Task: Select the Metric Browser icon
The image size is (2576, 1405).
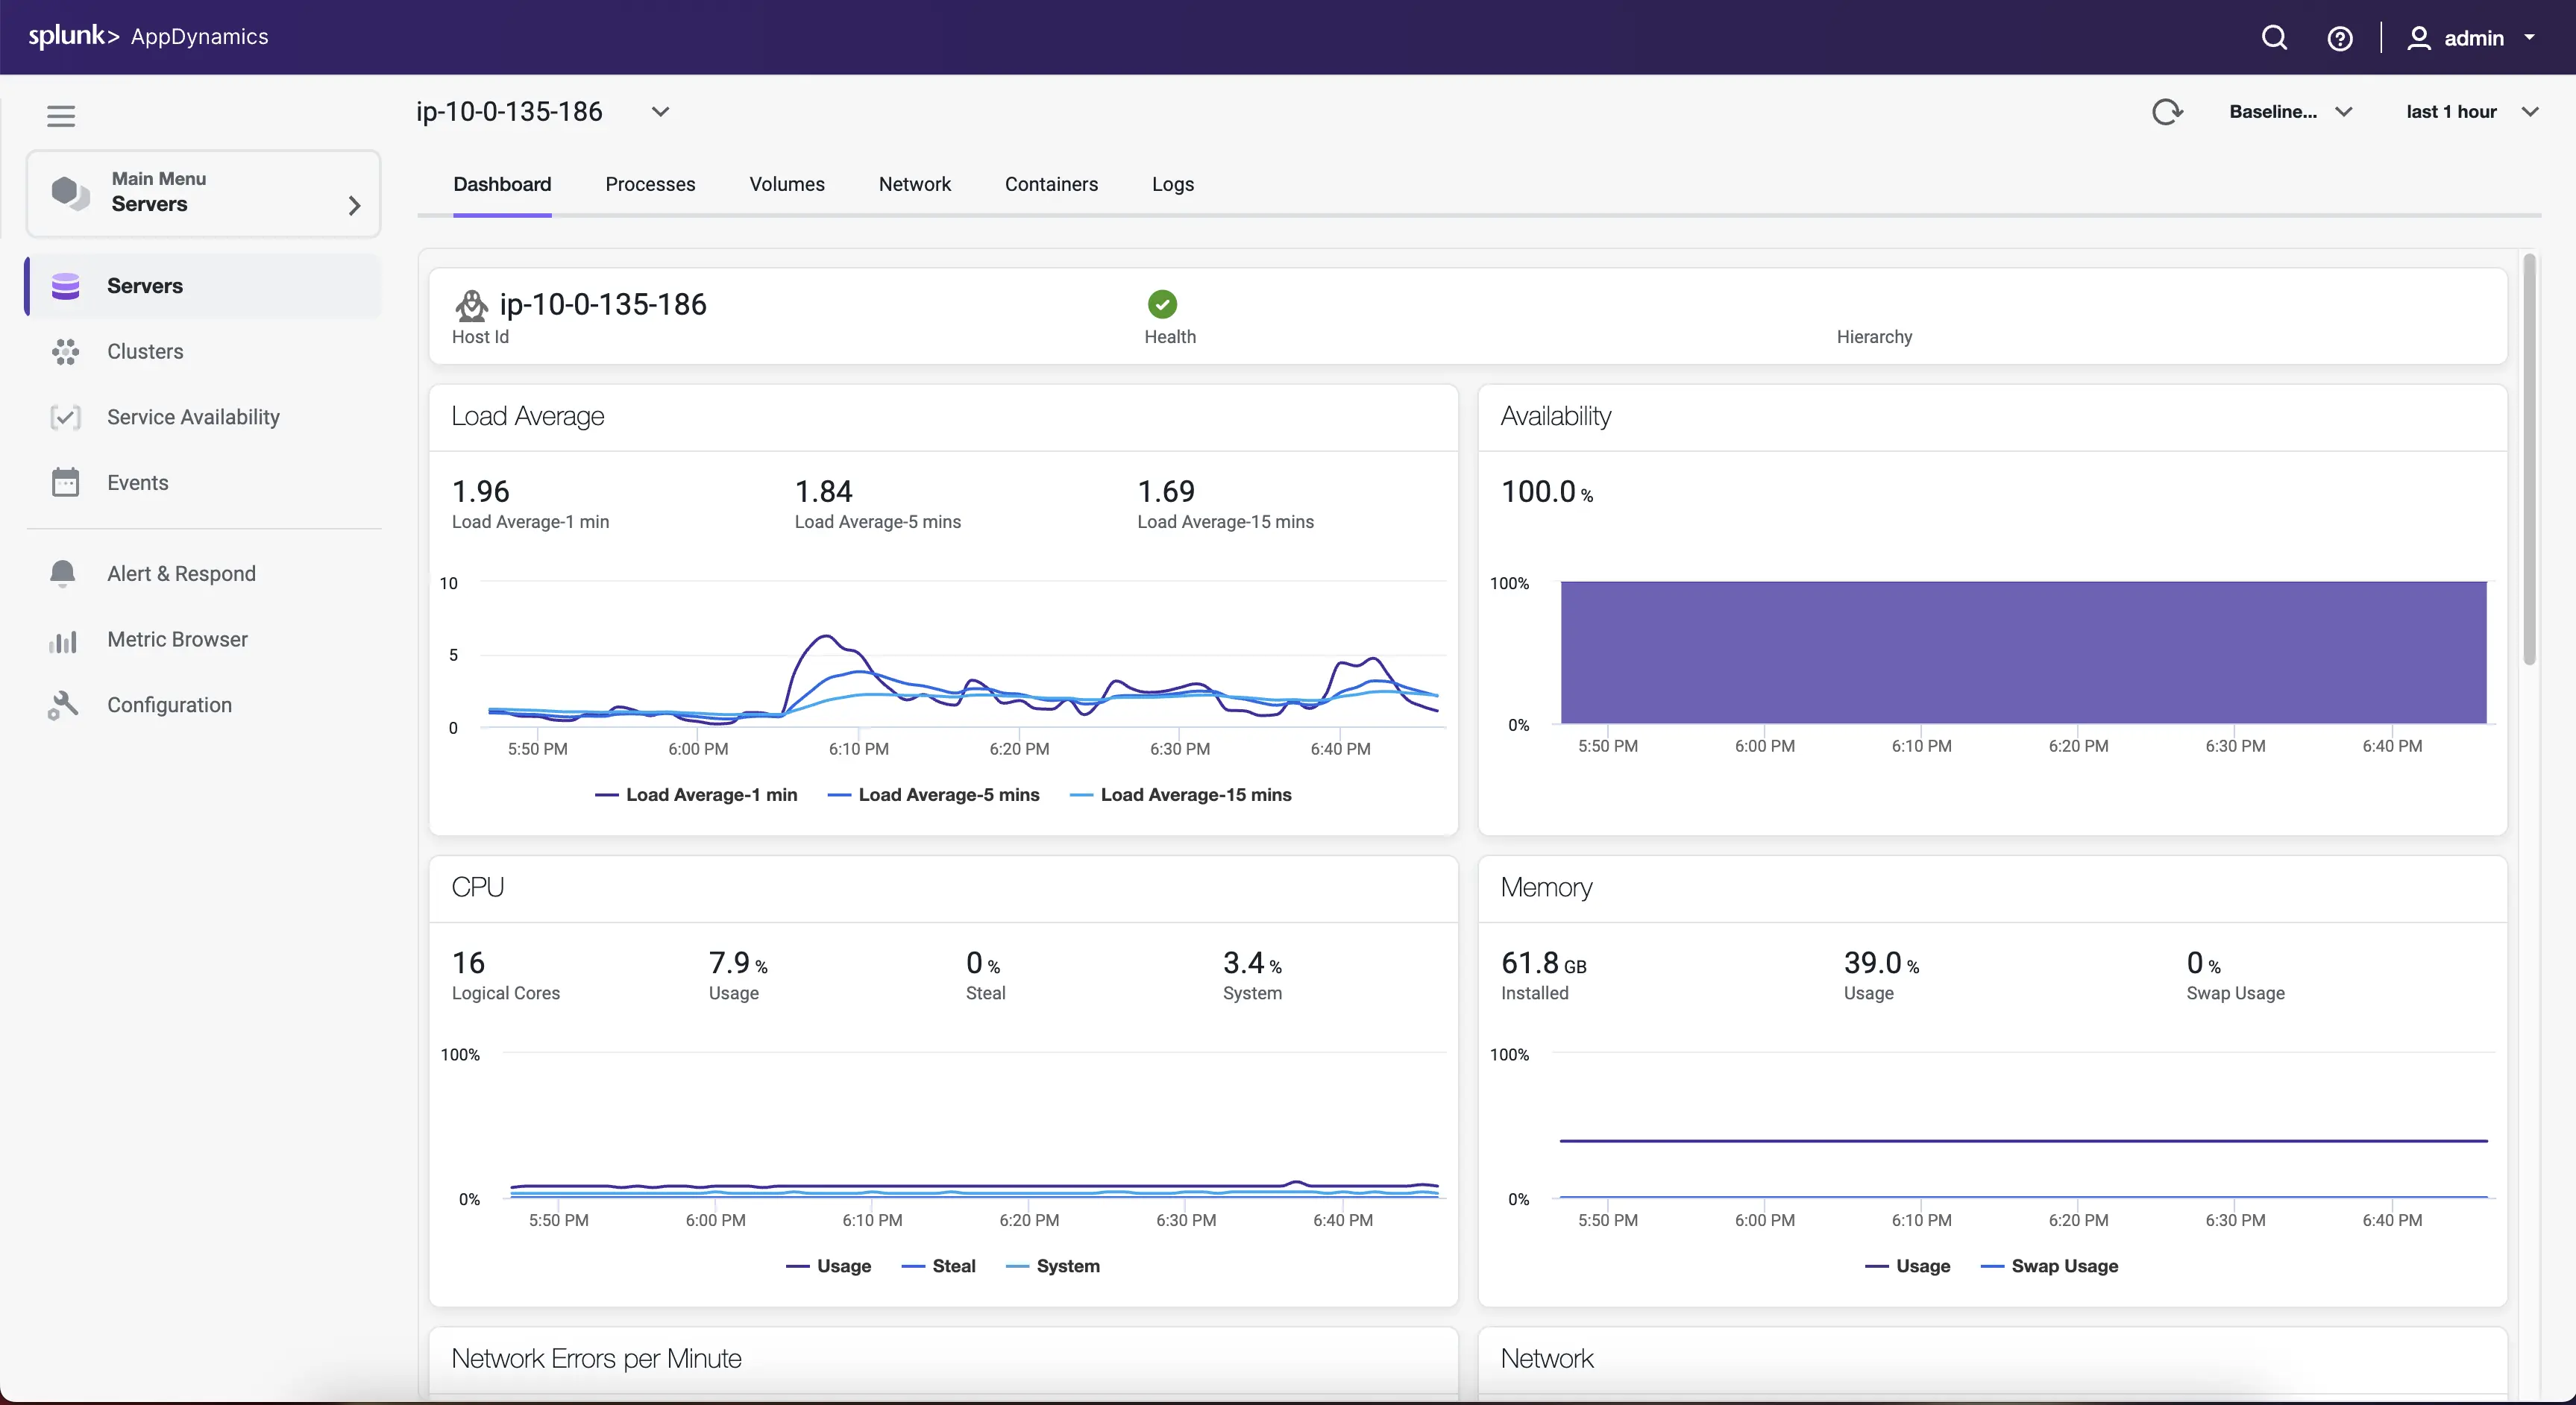Action: click(x=63, y=641)
